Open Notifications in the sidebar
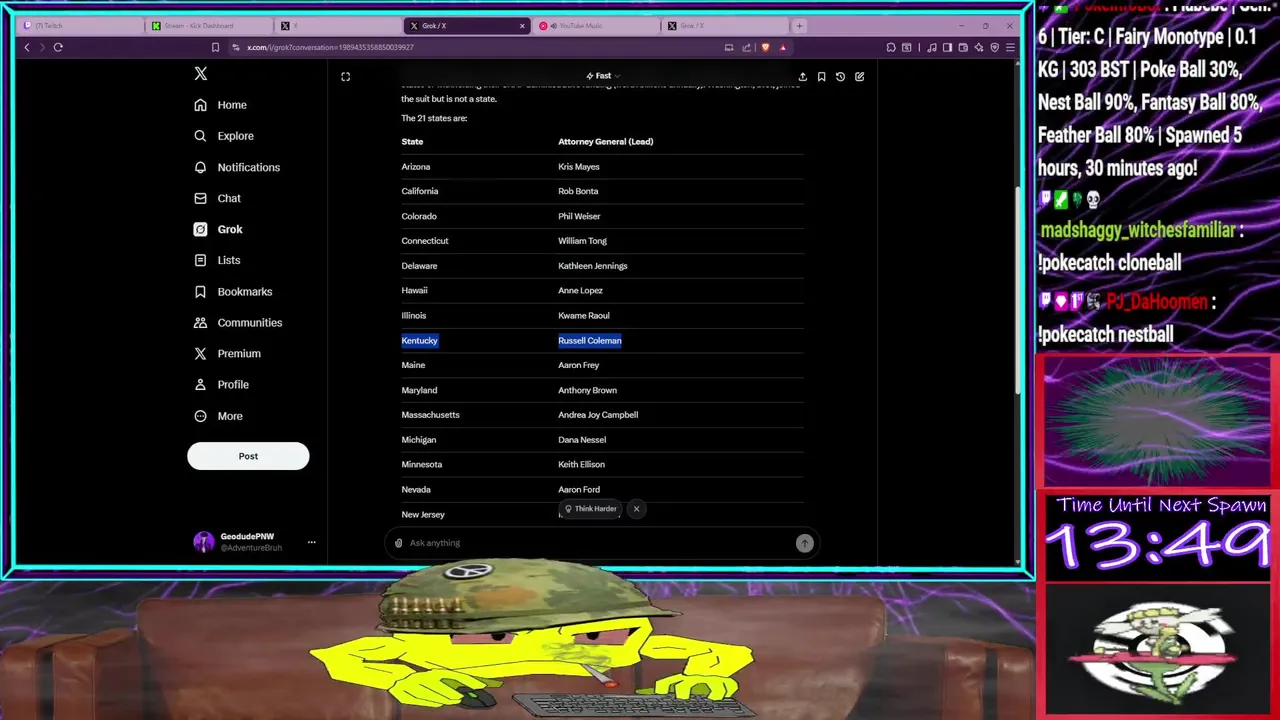This screenshot has width=1280, height=720. pos(237,167)
